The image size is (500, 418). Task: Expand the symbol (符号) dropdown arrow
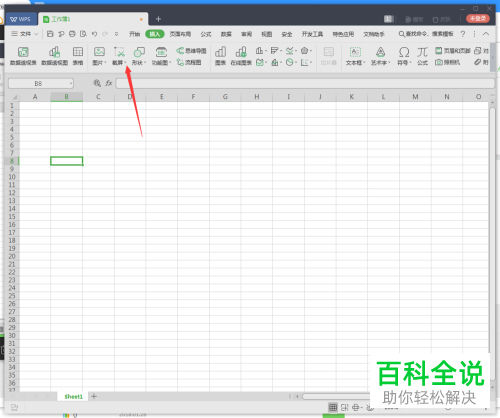click(x=410, y=63)
